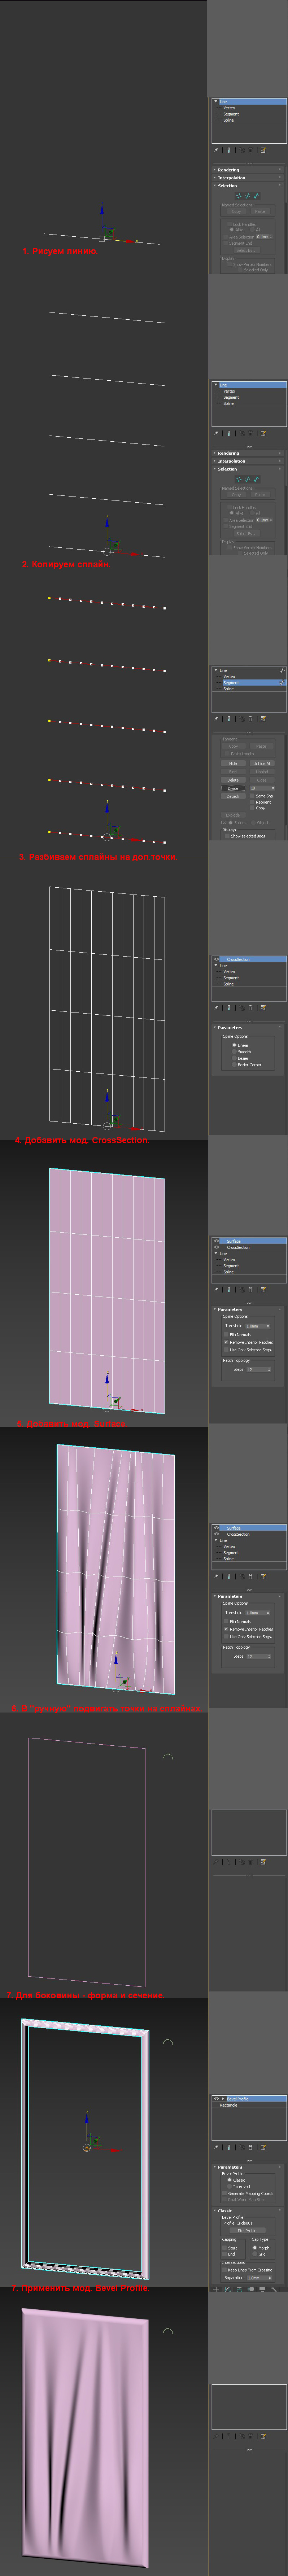This screenshot has height=2576, width=288.
Task: Click the Hide button
Action: (233, 763)
